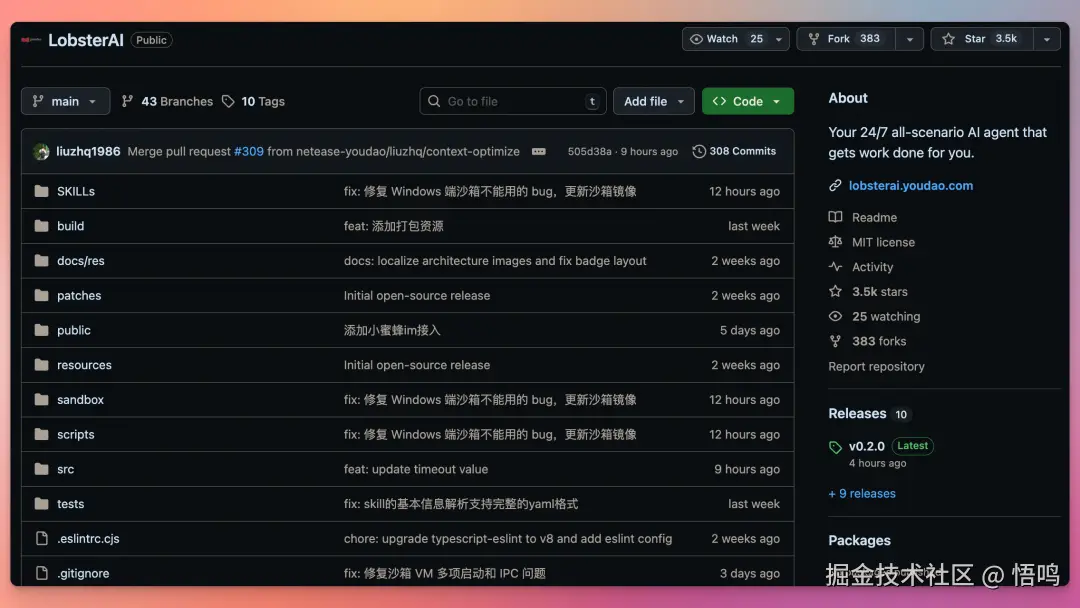Screen dimensions: 1080x608
Task: Open the Readme link in About
Action: (x=874, y=218)
